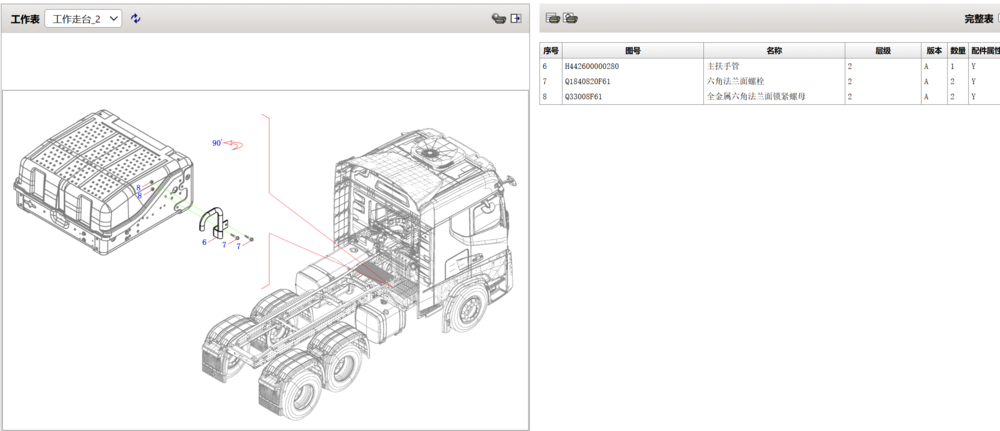Click the 层级 column header
Image resolution: width=1000 pixels, height=431 pixels.
(882, 50)
